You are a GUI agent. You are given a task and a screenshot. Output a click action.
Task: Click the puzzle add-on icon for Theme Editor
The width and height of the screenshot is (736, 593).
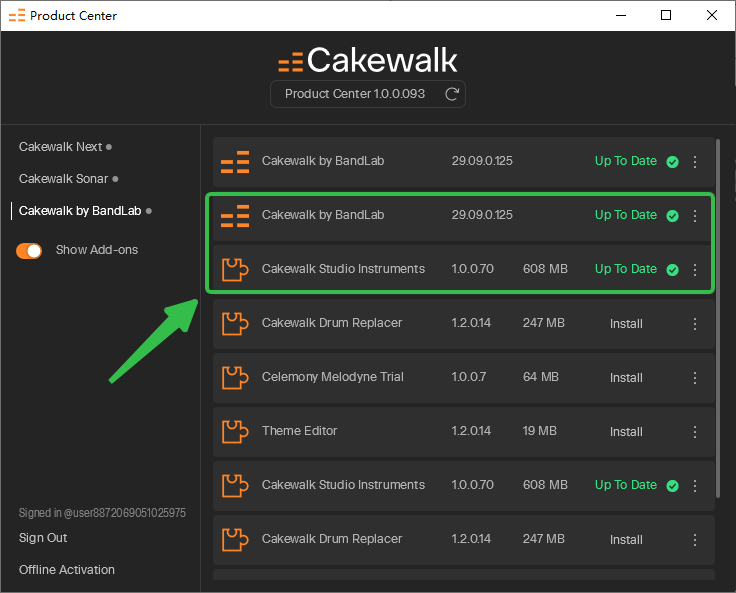pos(235,431)
